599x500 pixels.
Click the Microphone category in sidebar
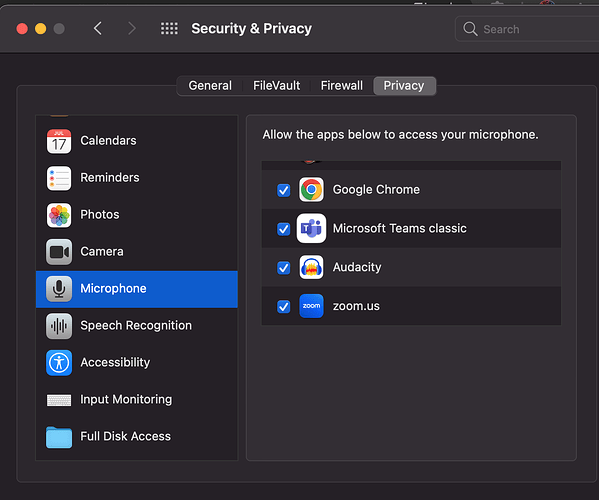click(137, 289)
